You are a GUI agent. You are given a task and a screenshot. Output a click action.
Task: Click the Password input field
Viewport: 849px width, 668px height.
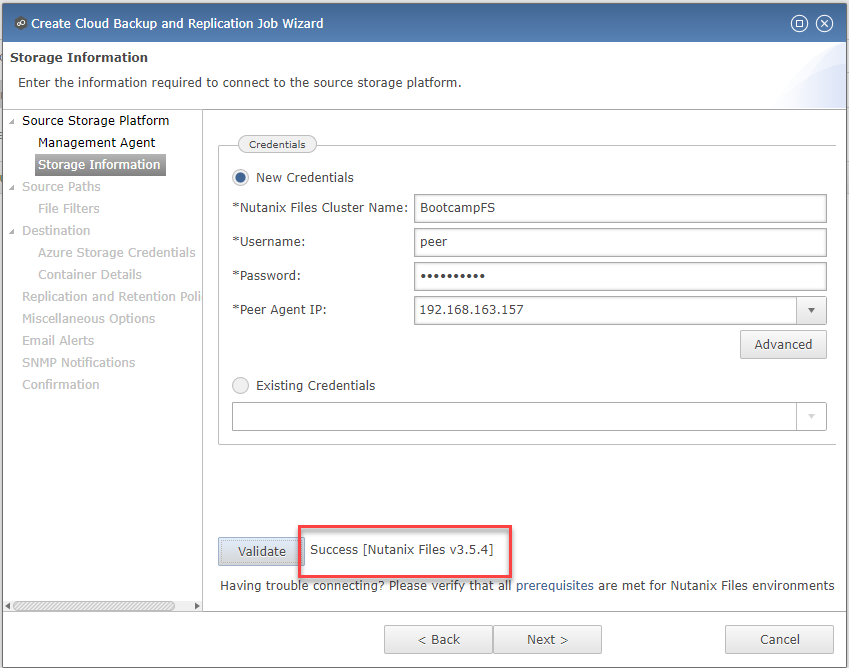click(620, 276)
